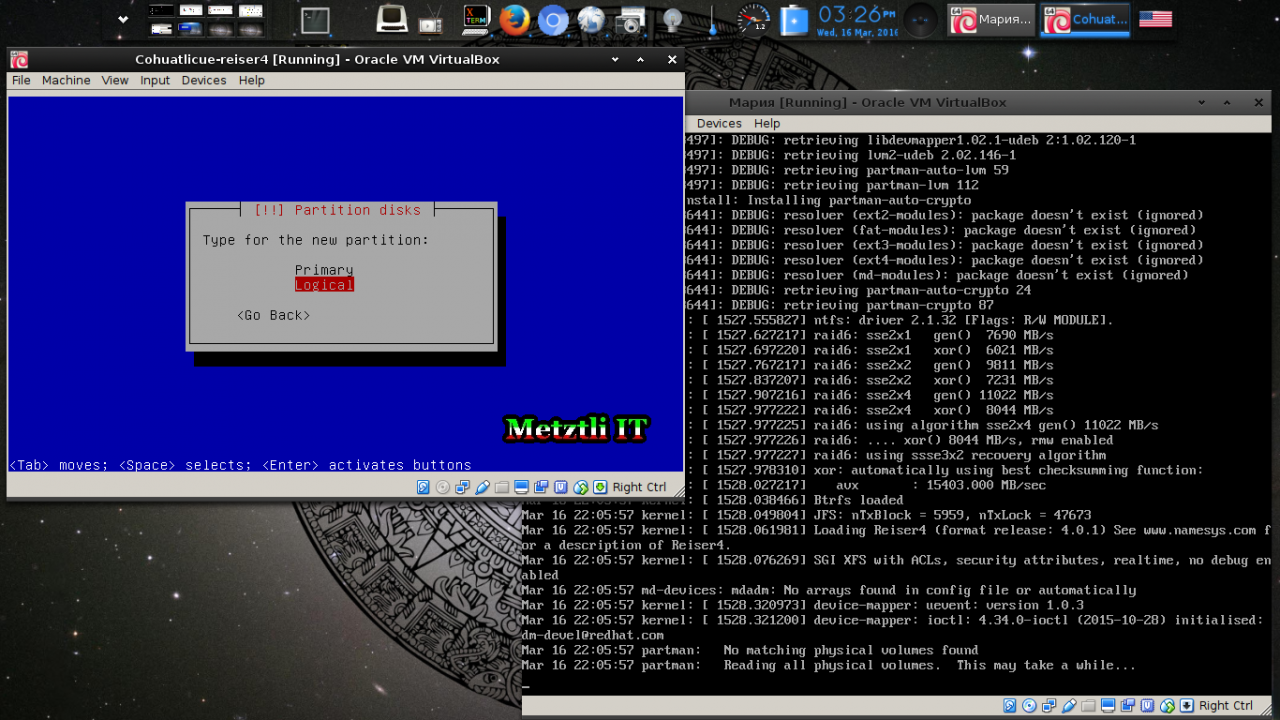Select Primary partition type option
This screenshot has width=1280, height=720.
324,270
